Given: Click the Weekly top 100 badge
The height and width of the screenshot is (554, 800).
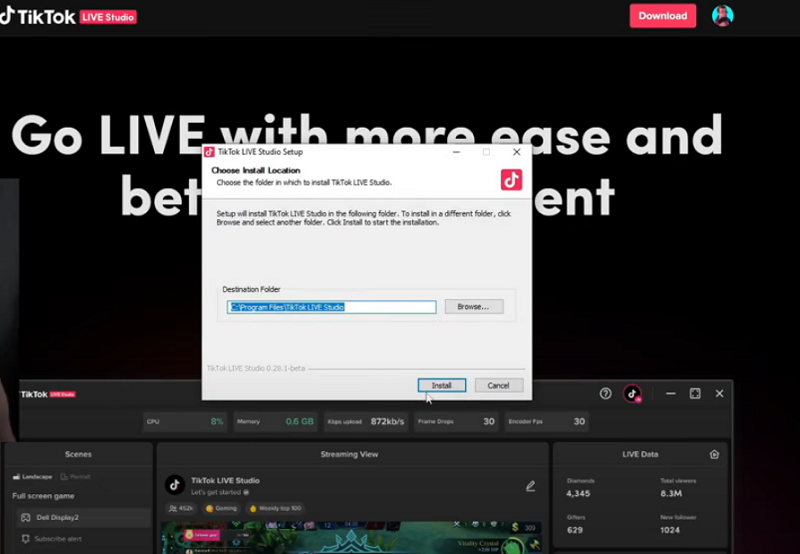Looking at the screenshot, I should click(276, 508).
